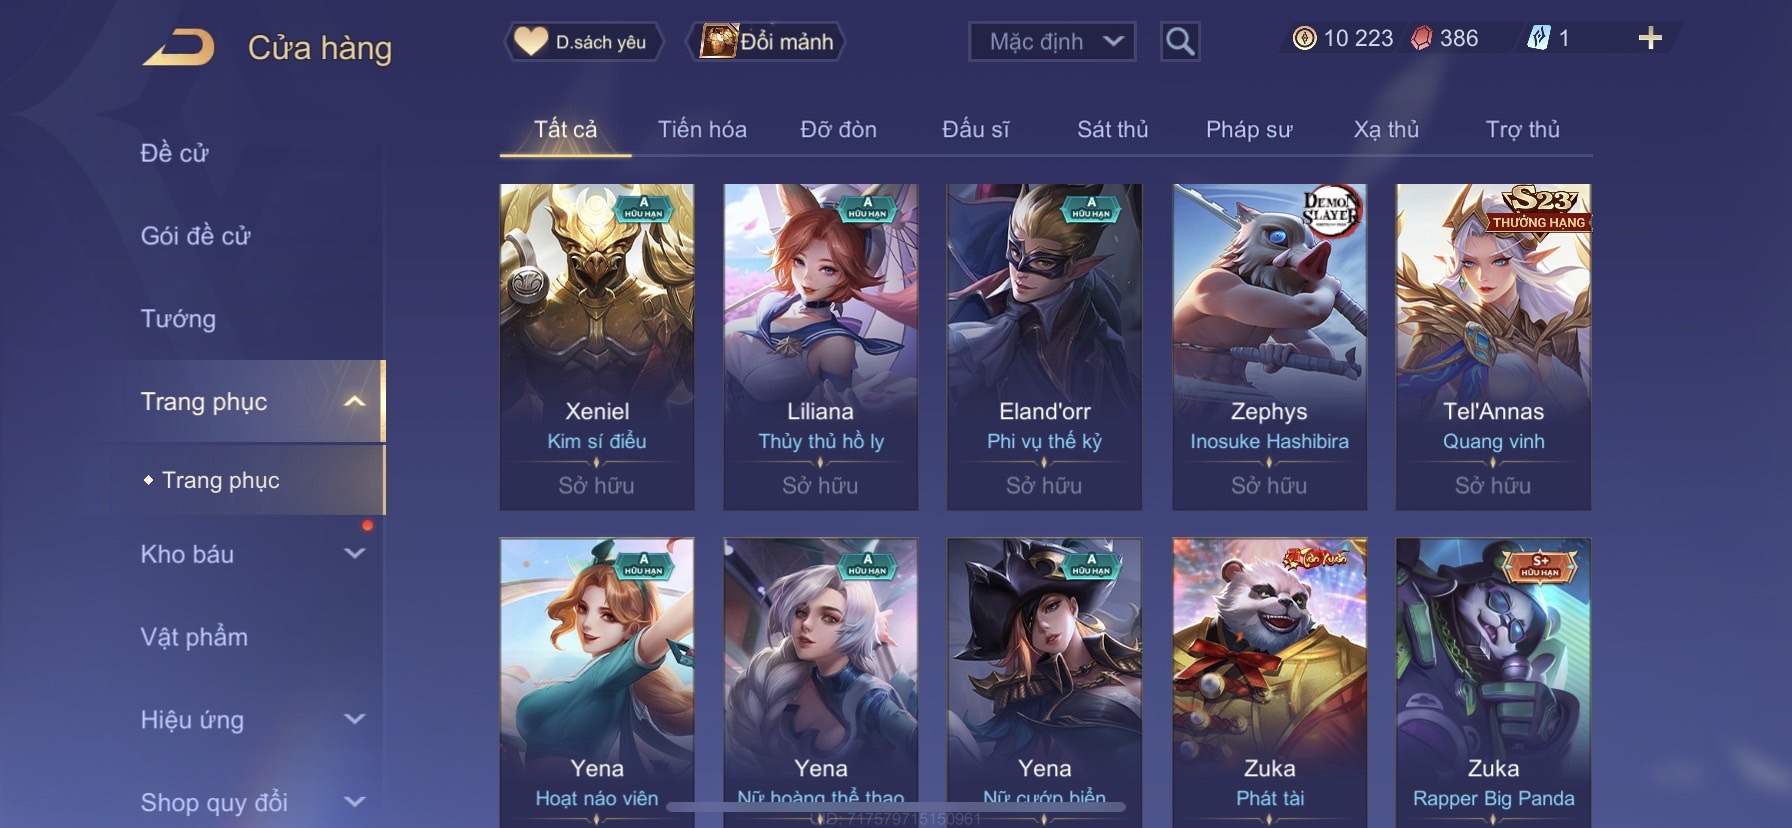Image resolution: width=1792 pixels, height=828 pixels.
Task: Open the Mặc định sort dropdown
Action: (1052, 42)
